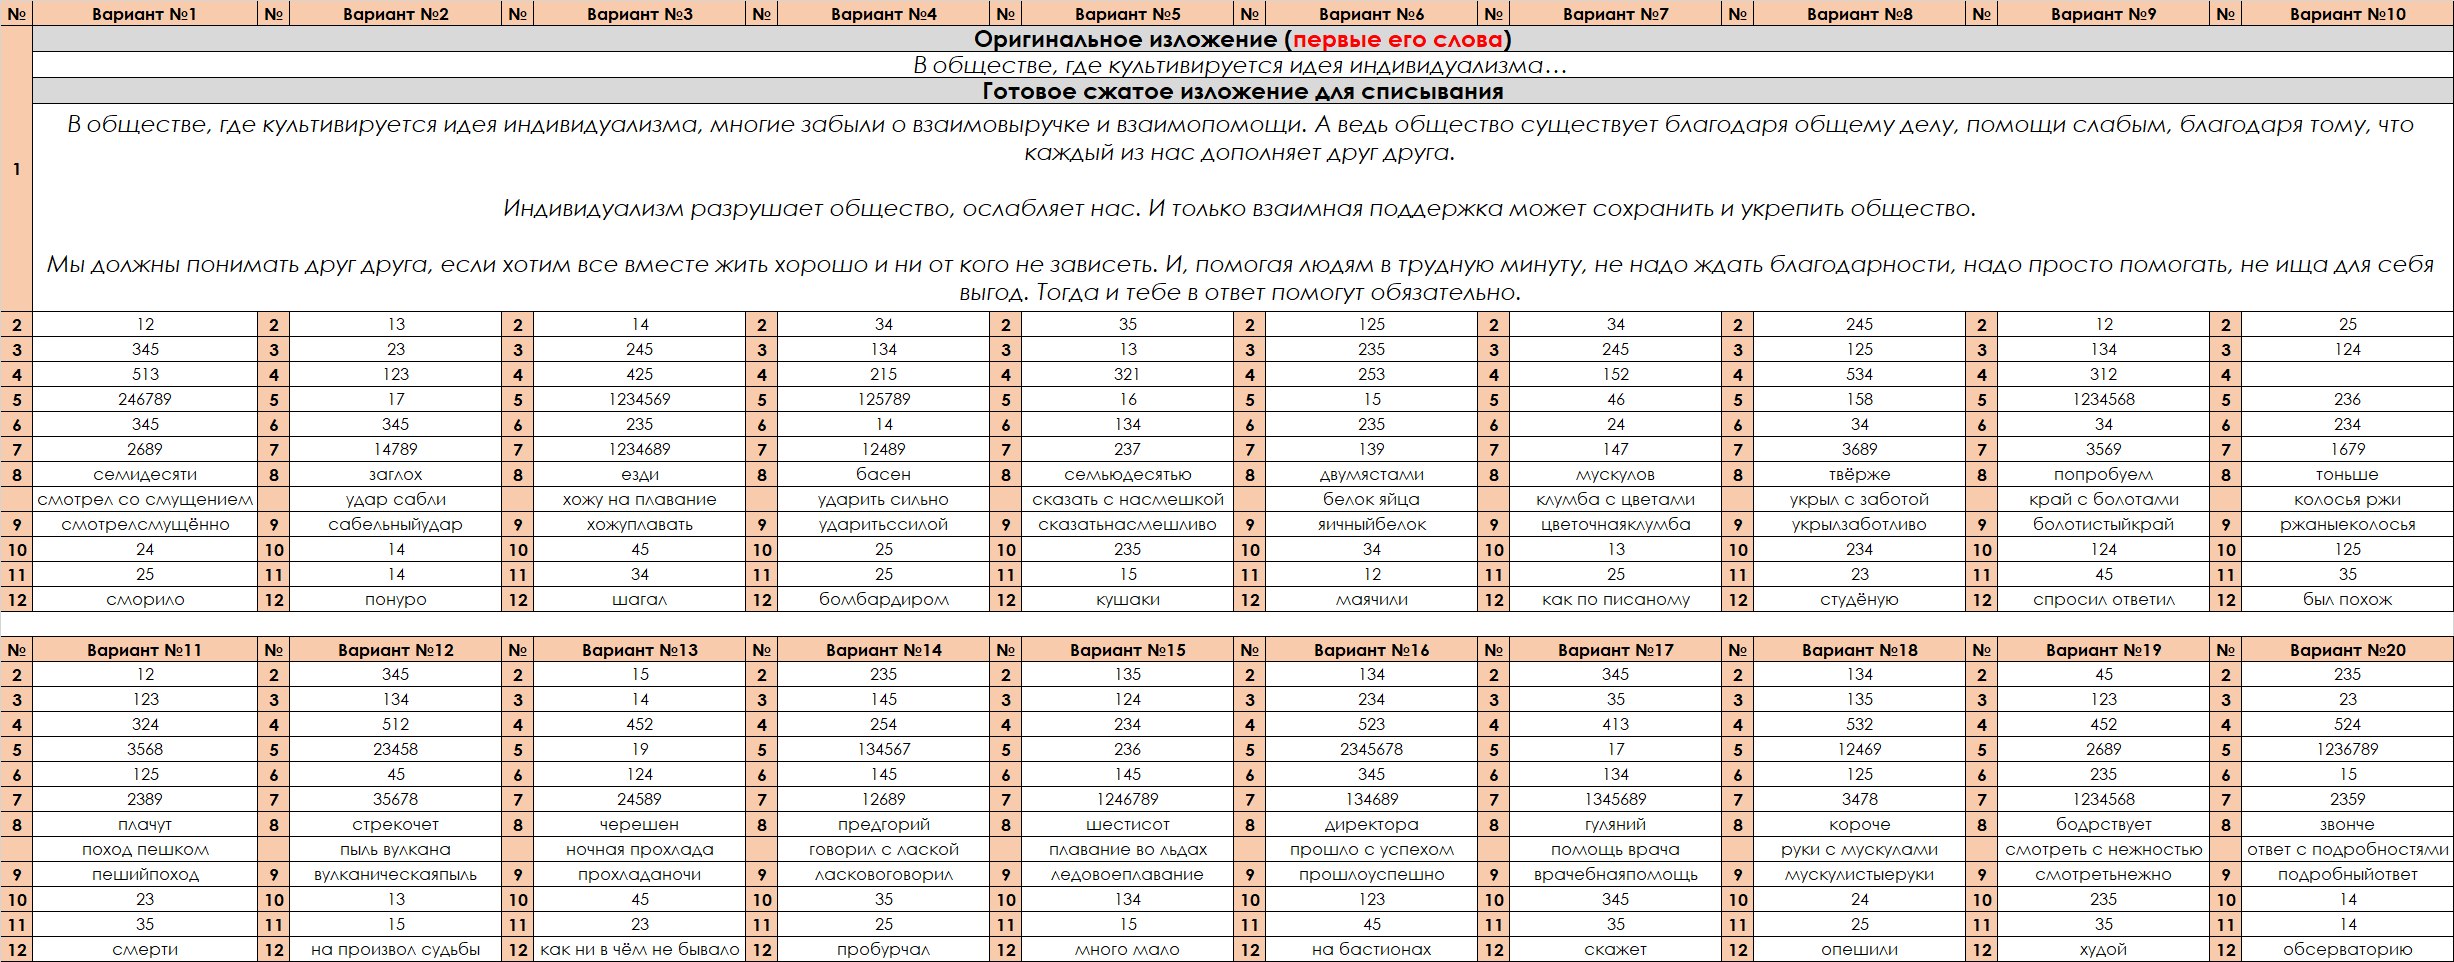Image resolution: width=2454 pixels, height=962 pixels.
Task: Click the phrase 'смотрел со смущением'
Action: click(x=145, y=500)
